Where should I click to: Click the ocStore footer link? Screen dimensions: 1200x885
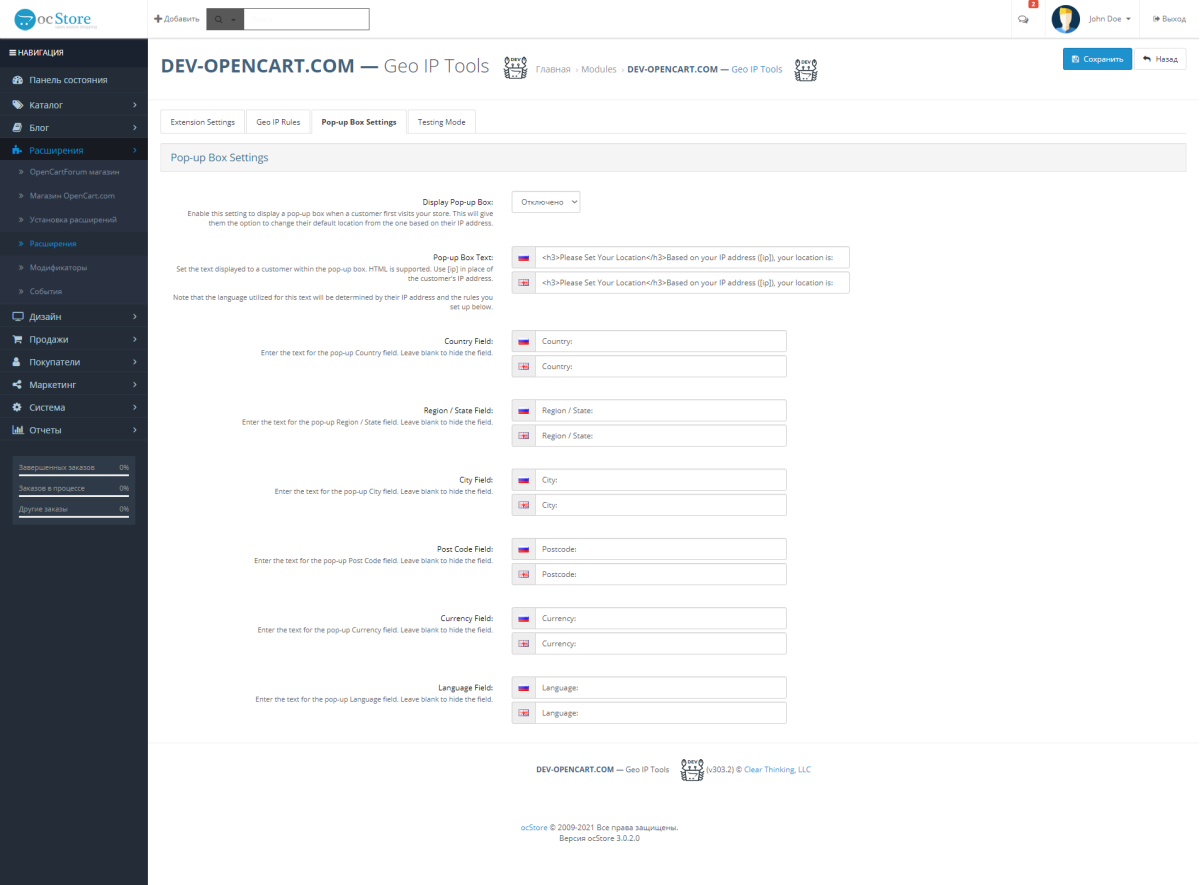click(534, 828)
